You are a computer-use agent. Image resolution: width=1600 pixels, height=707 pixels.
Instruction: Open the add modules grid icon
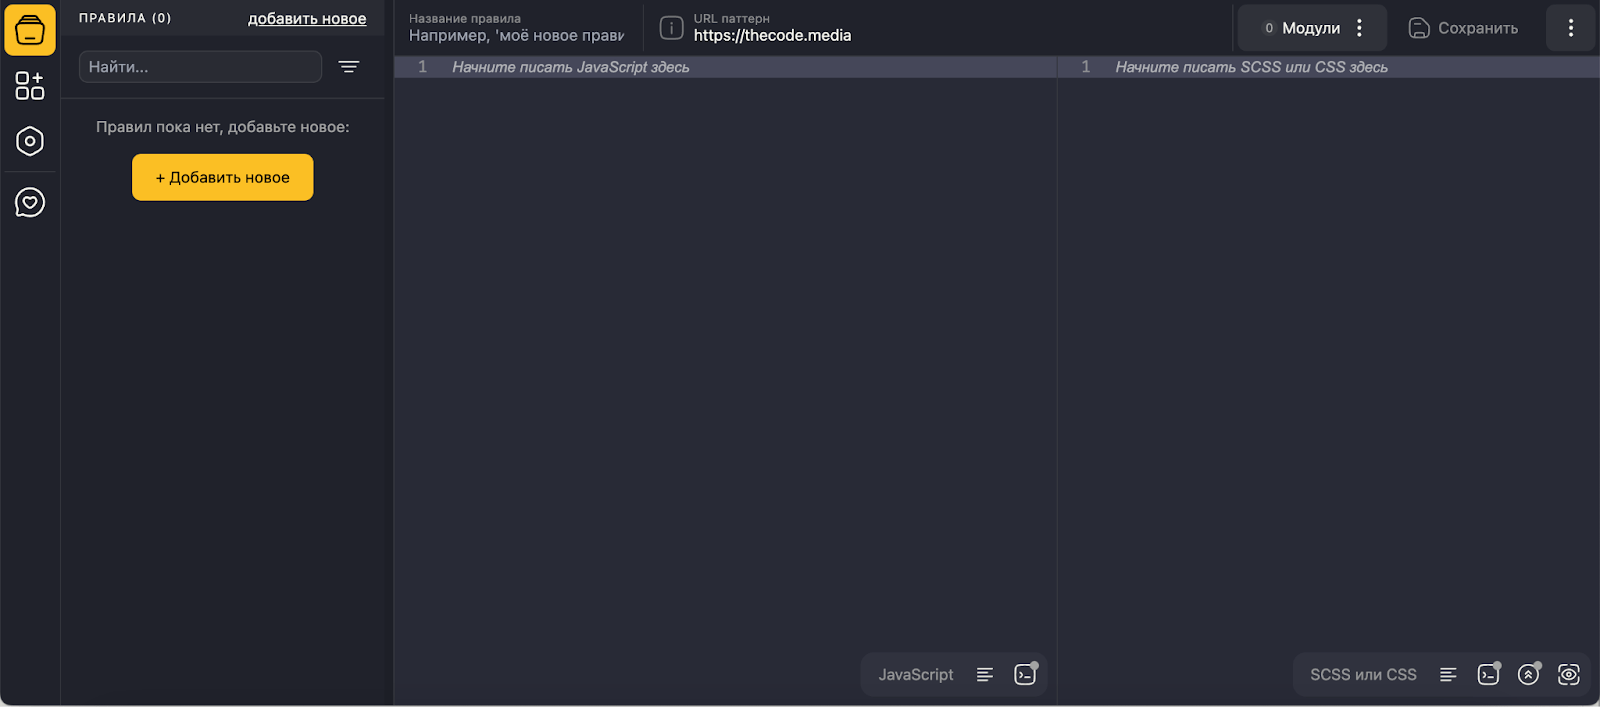[30, 85]
